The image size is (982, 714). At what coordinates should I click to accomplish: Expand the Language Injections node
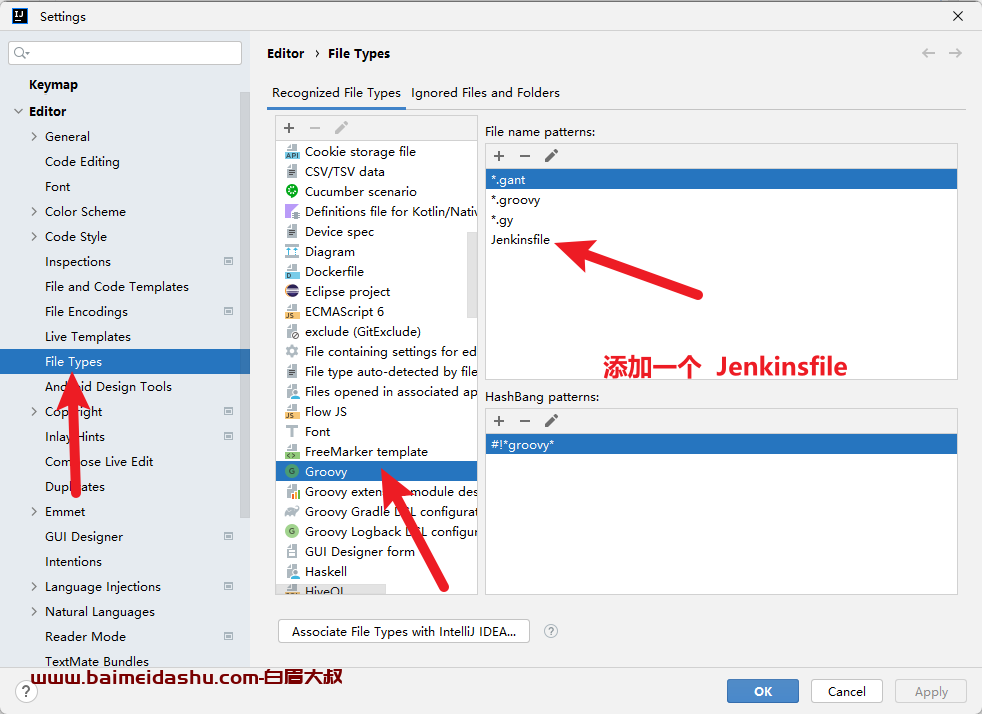point(34,586)
